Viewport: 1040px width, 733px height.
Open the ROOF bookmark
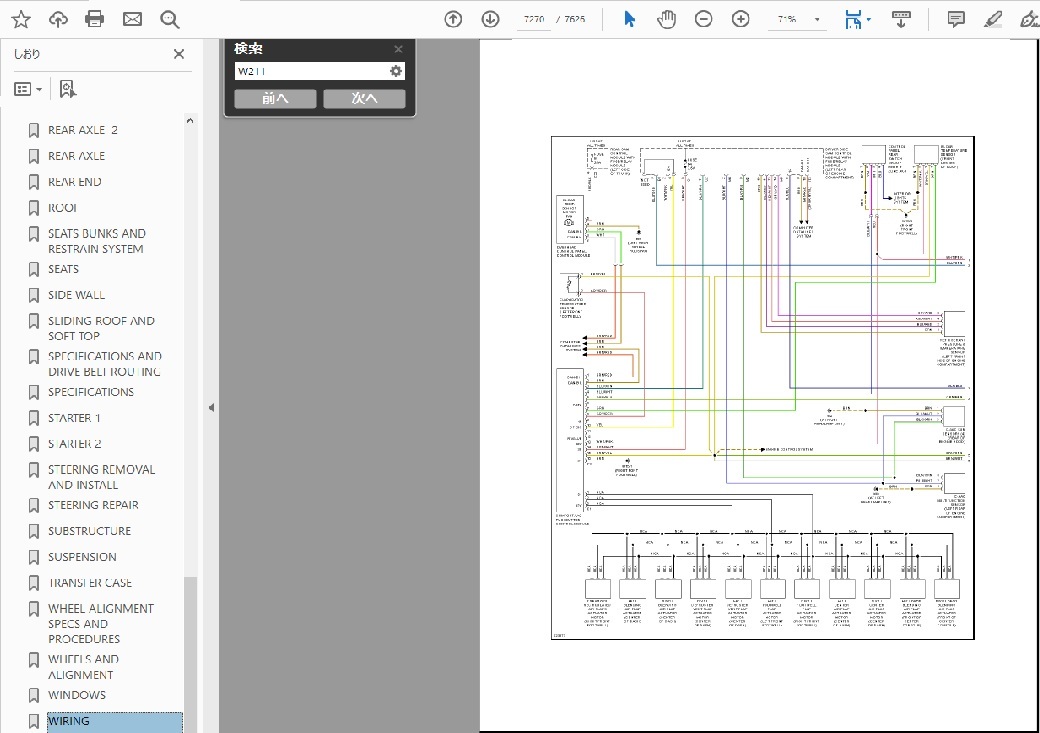click(x=62, y=208)
